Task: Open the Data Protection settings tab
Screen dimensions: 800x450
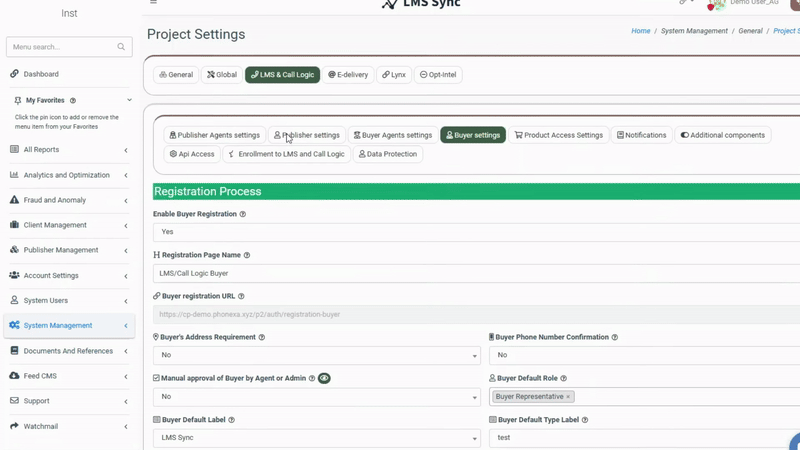Action: pos(387,154)
